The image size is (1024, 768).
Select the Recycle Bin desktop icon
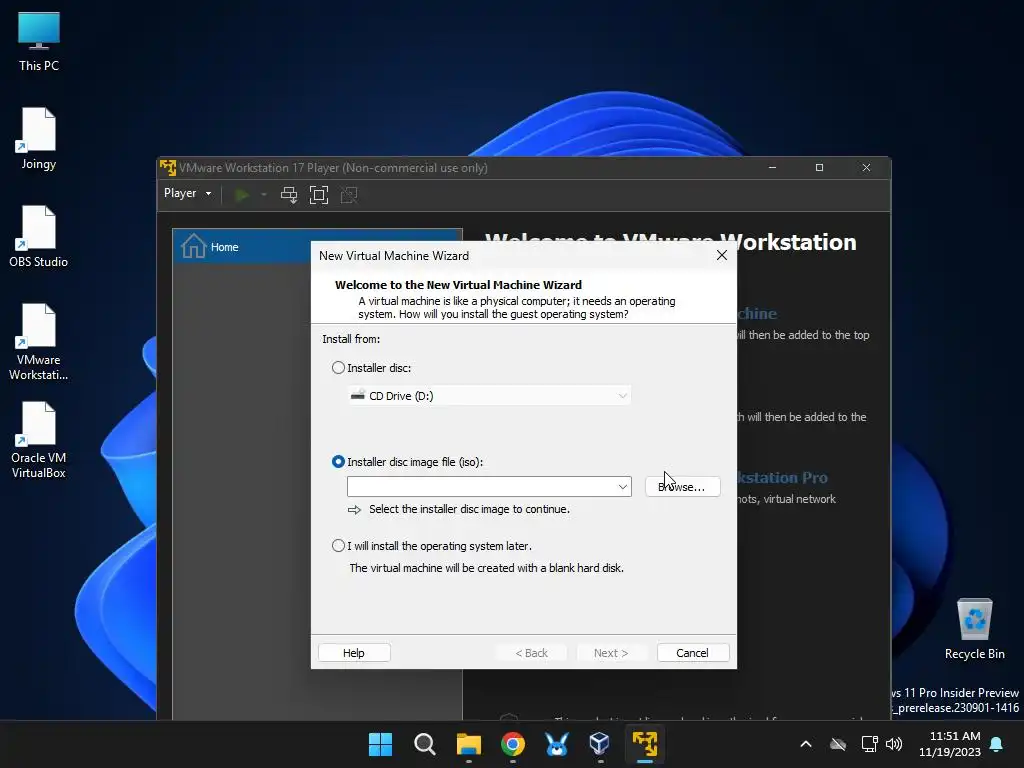[974, 629]
